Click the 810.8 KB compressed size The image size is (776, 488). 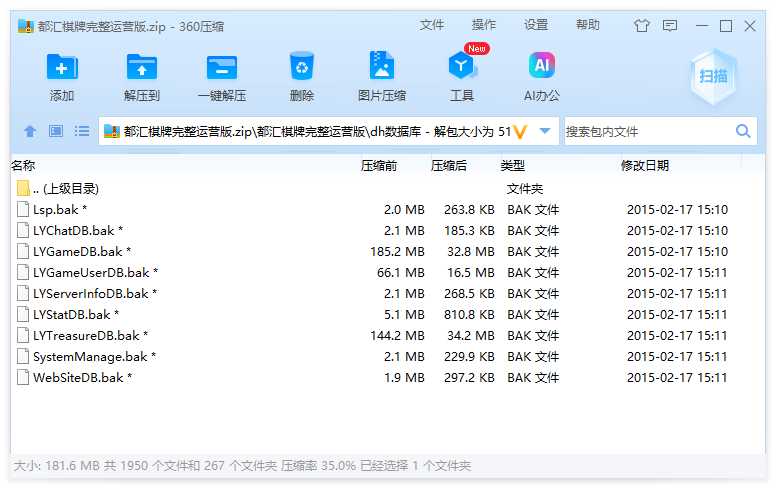pyautogui.click(x=469, y=315)
